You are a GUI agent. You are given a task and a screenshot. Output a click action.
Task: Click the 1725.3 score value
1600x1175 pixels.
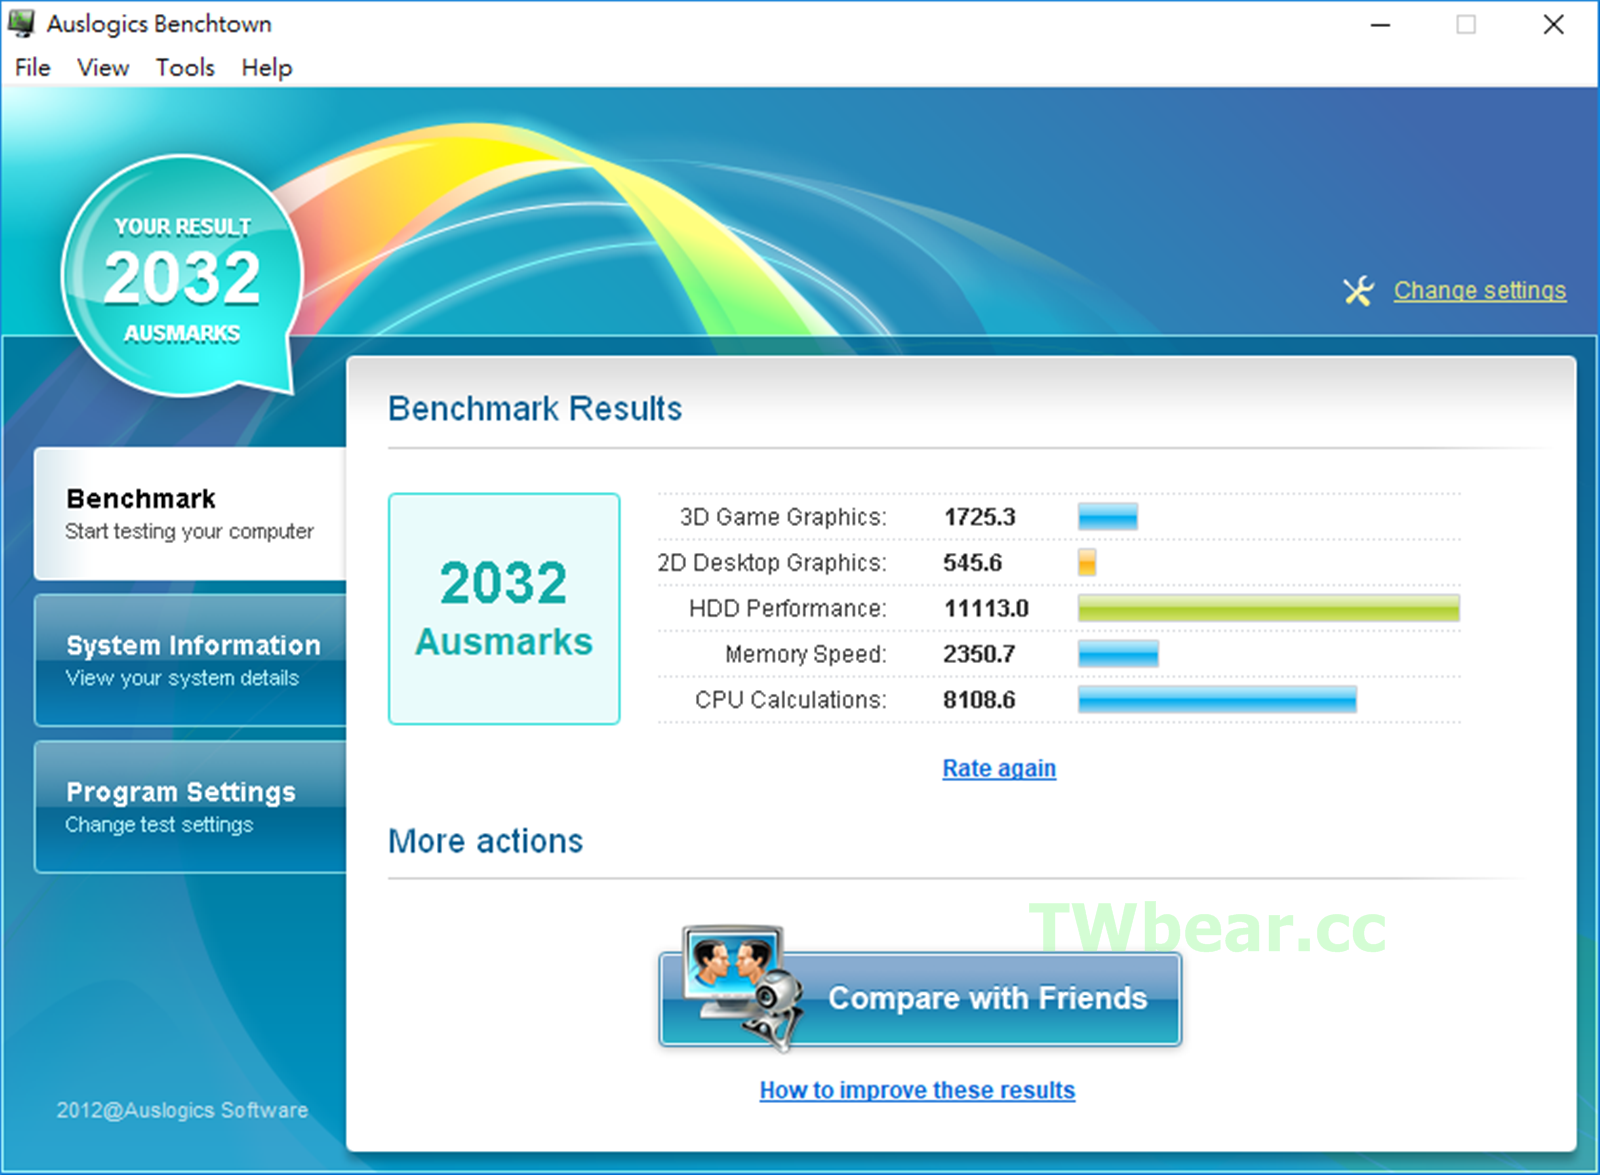click(x=979, y=517)
